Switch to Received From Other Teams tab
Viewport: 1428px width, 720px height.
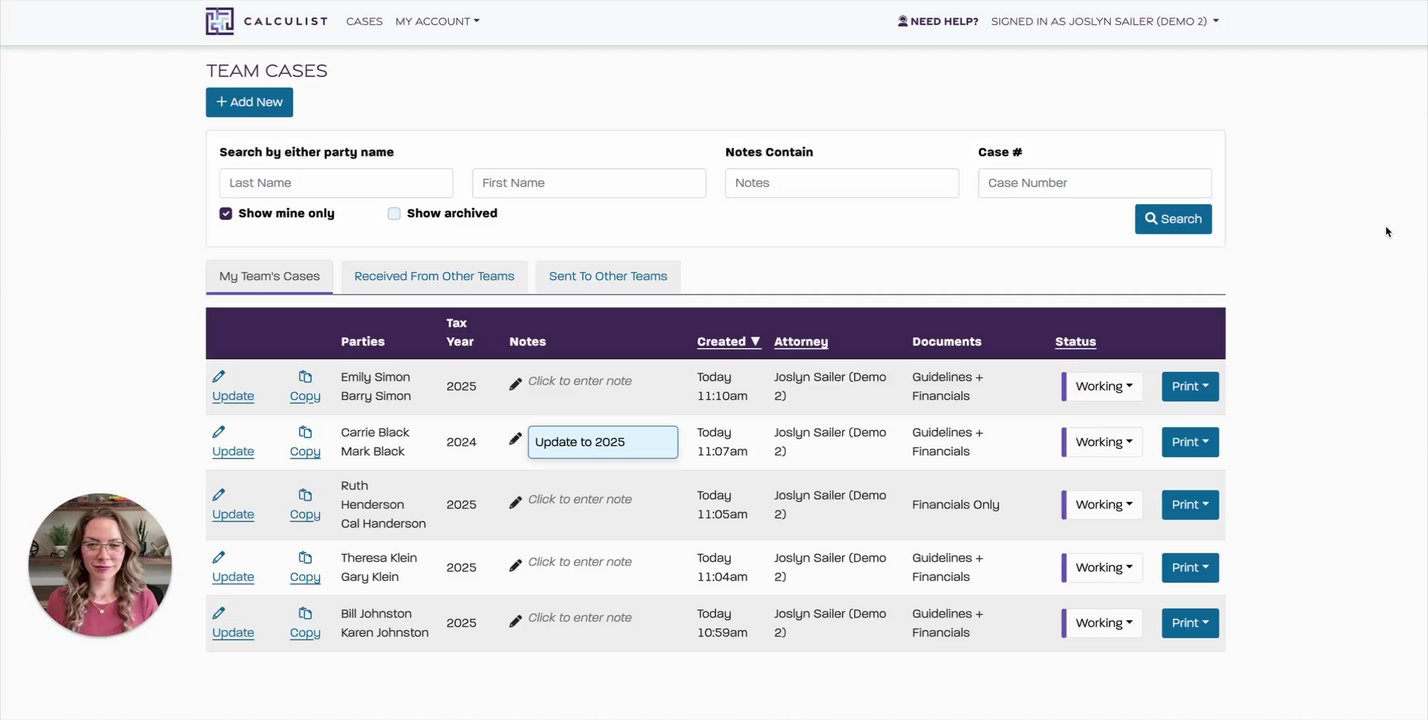(434, 276)
